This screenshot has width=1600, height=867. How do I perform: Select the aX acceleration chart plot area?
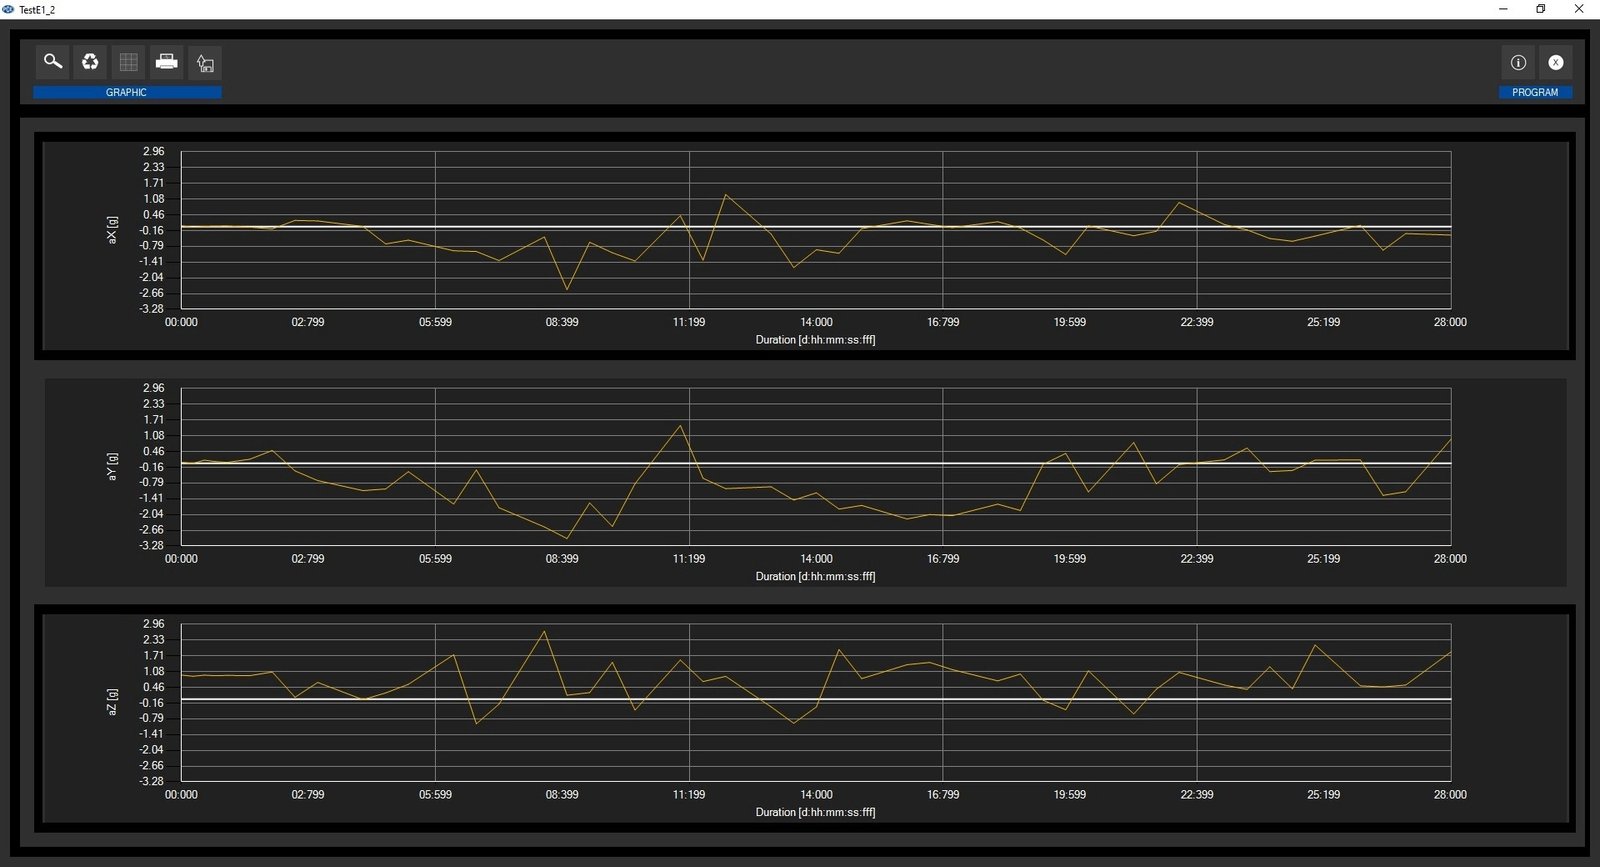[x=815, y=230]
